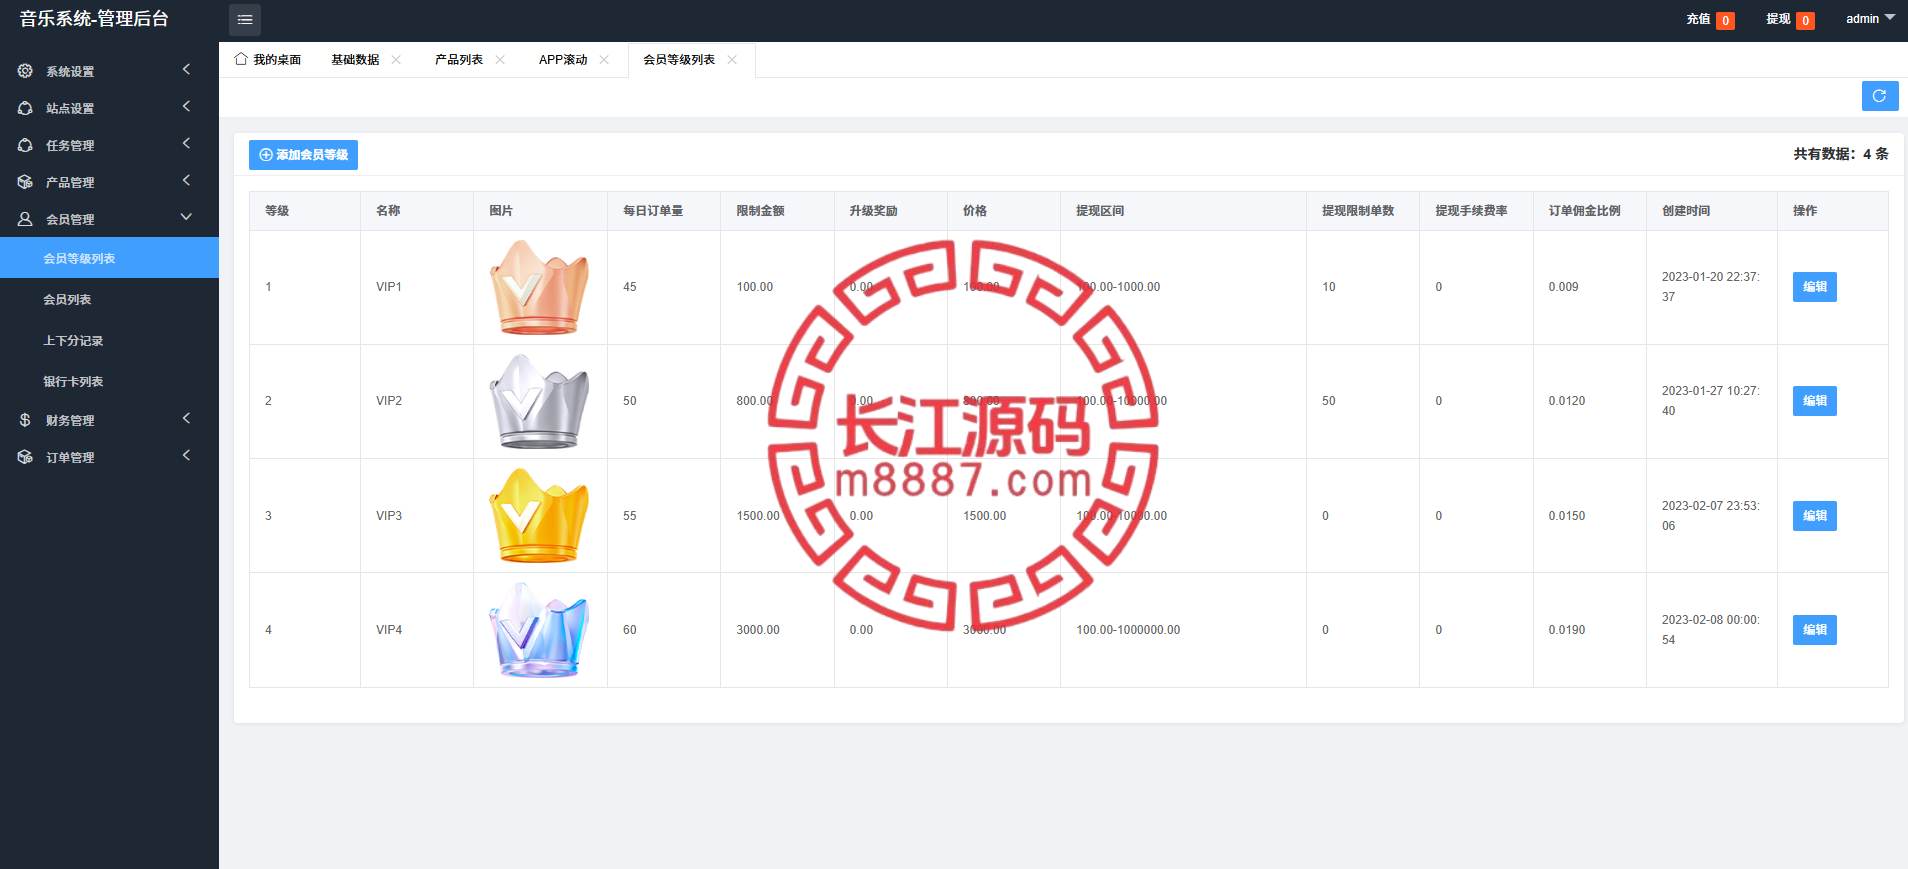Click the order management cube icon
The image size is (1908, 869).
[25, 457]
